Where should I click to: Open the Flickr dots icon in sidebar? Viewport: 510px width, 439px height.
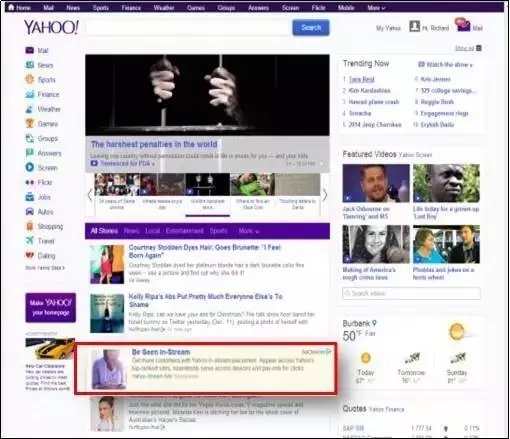(x=30, y=182)
